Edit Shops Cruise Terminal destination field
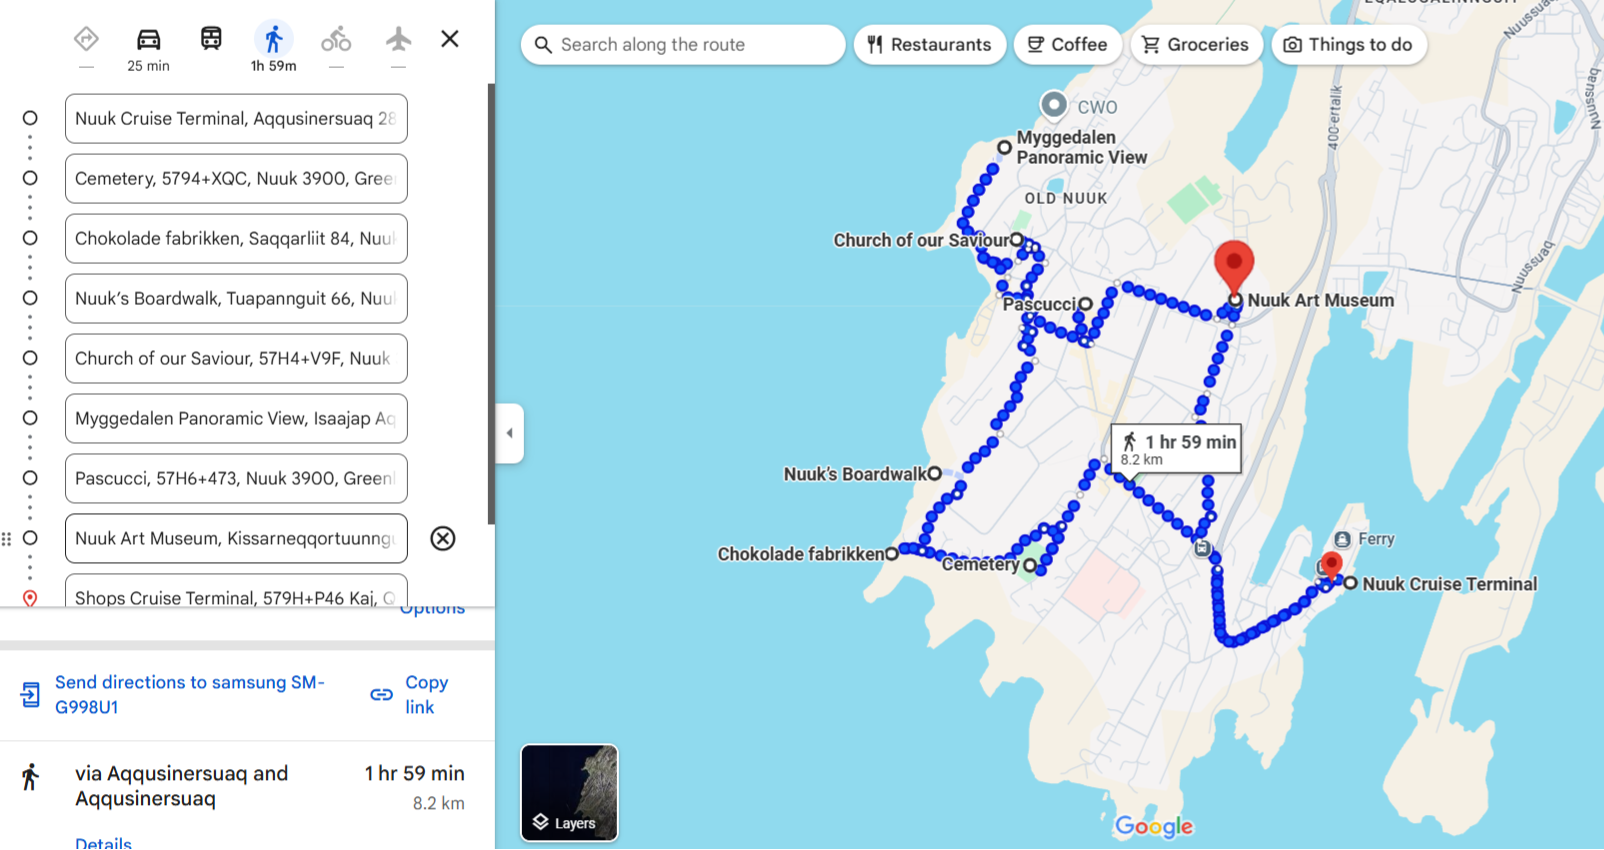Image resolution: width=1604 pixels, height=850 pixels. coord(236,591)
